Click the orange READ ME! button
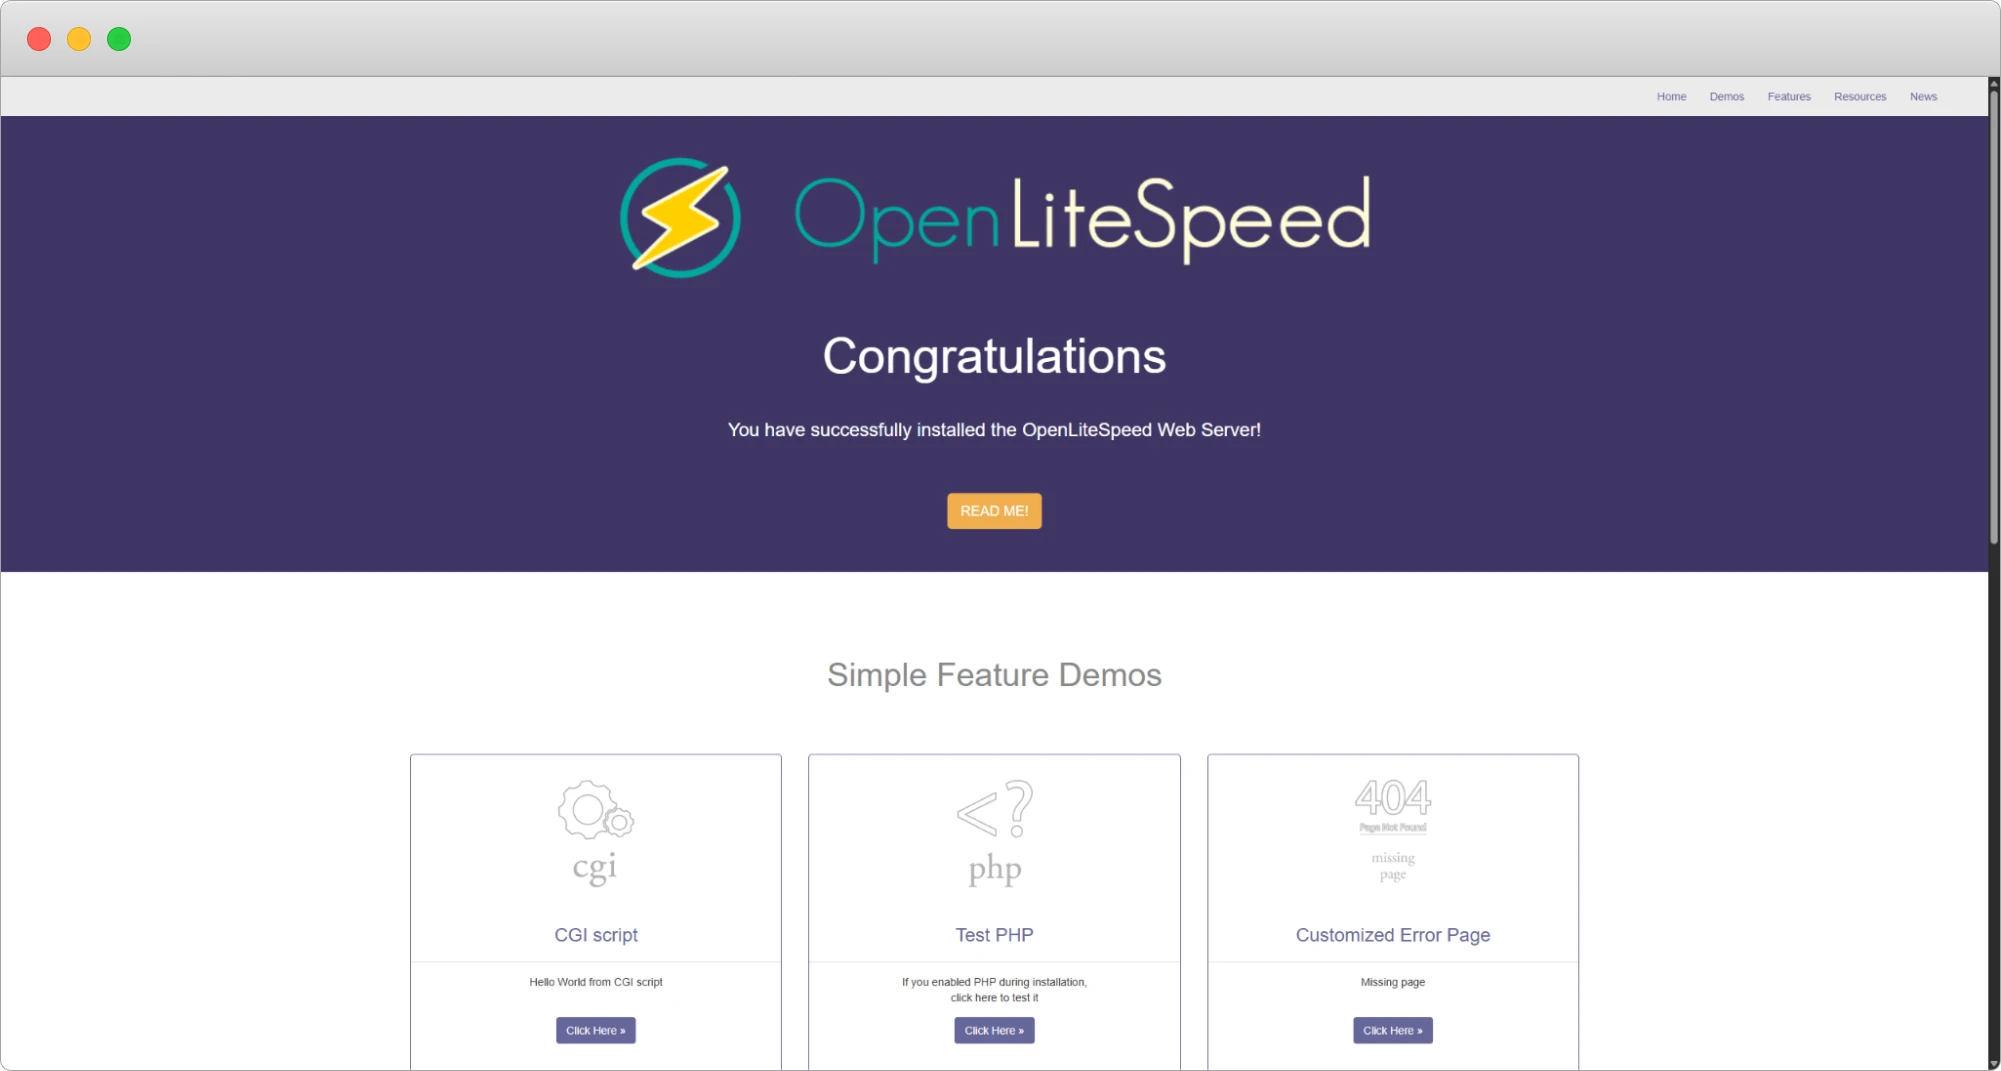Screen dimensions: 2001x1071 (x=994, y=511)
